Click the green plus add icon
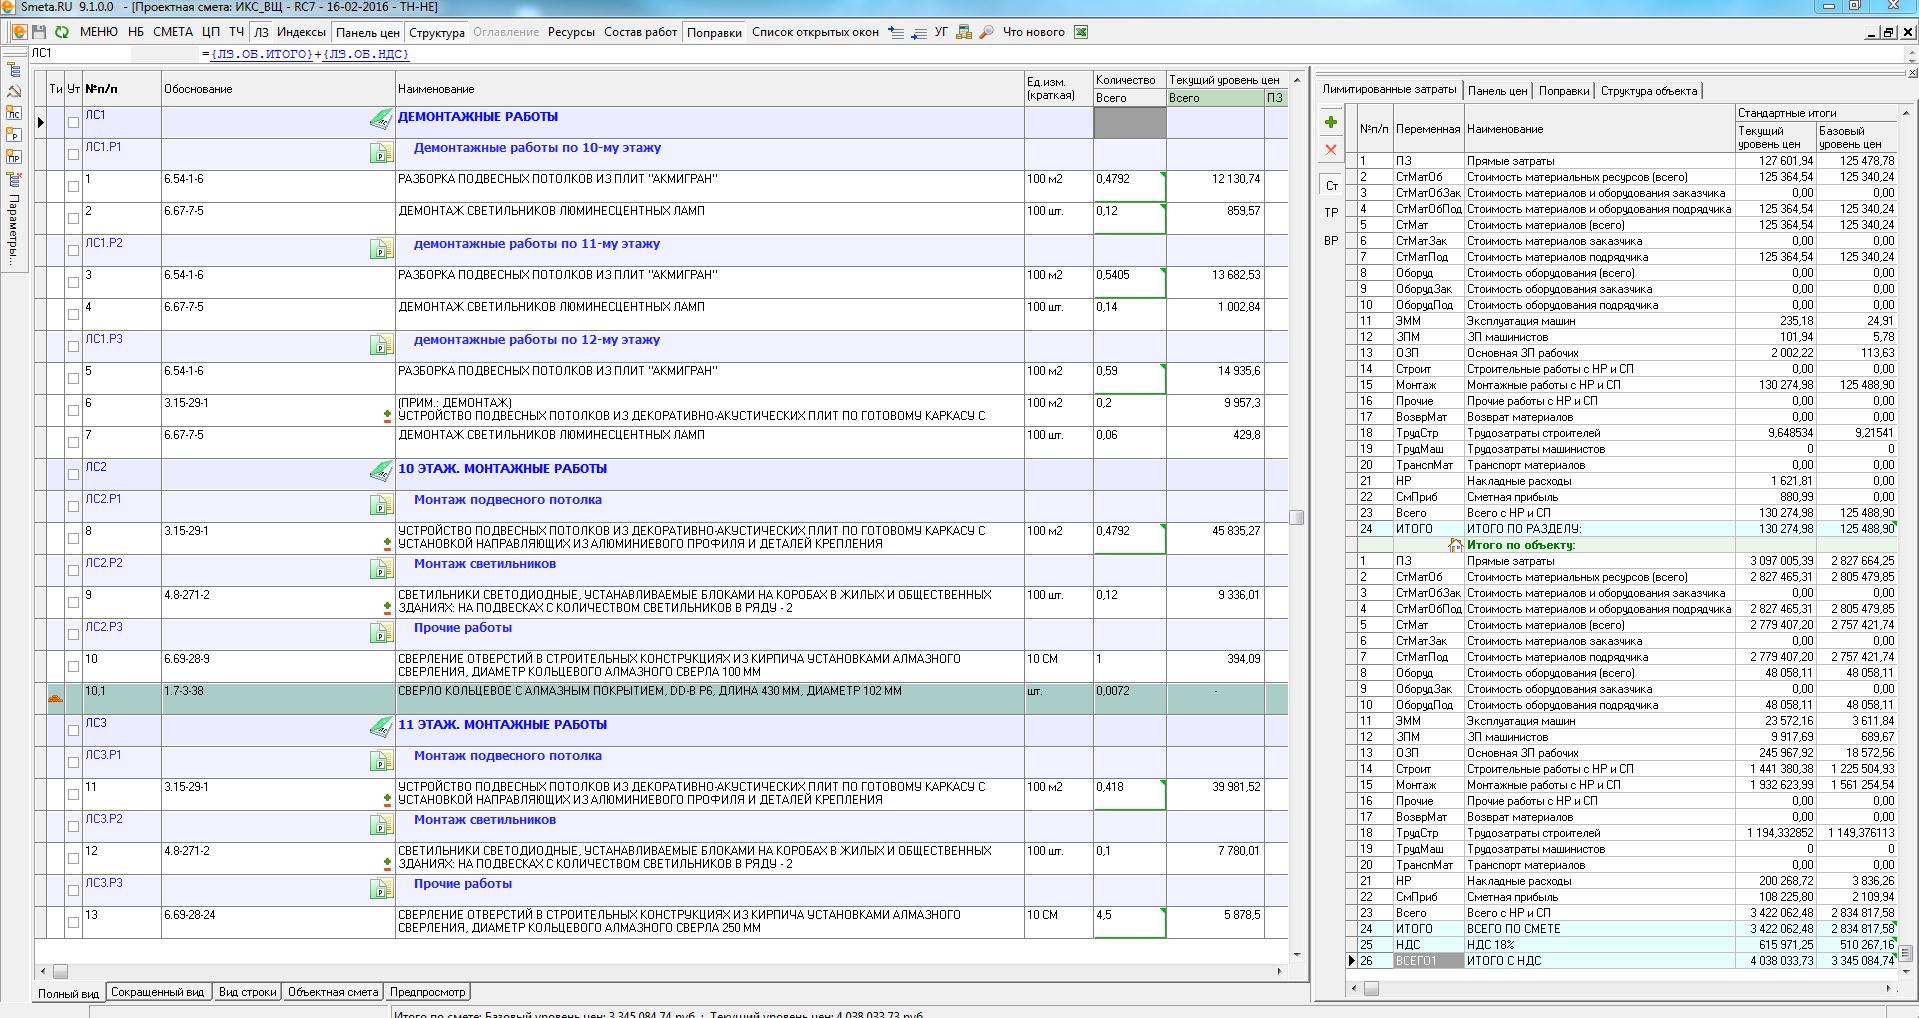This screenshot has height=1018, width=1919. [x=1331, y=122]
